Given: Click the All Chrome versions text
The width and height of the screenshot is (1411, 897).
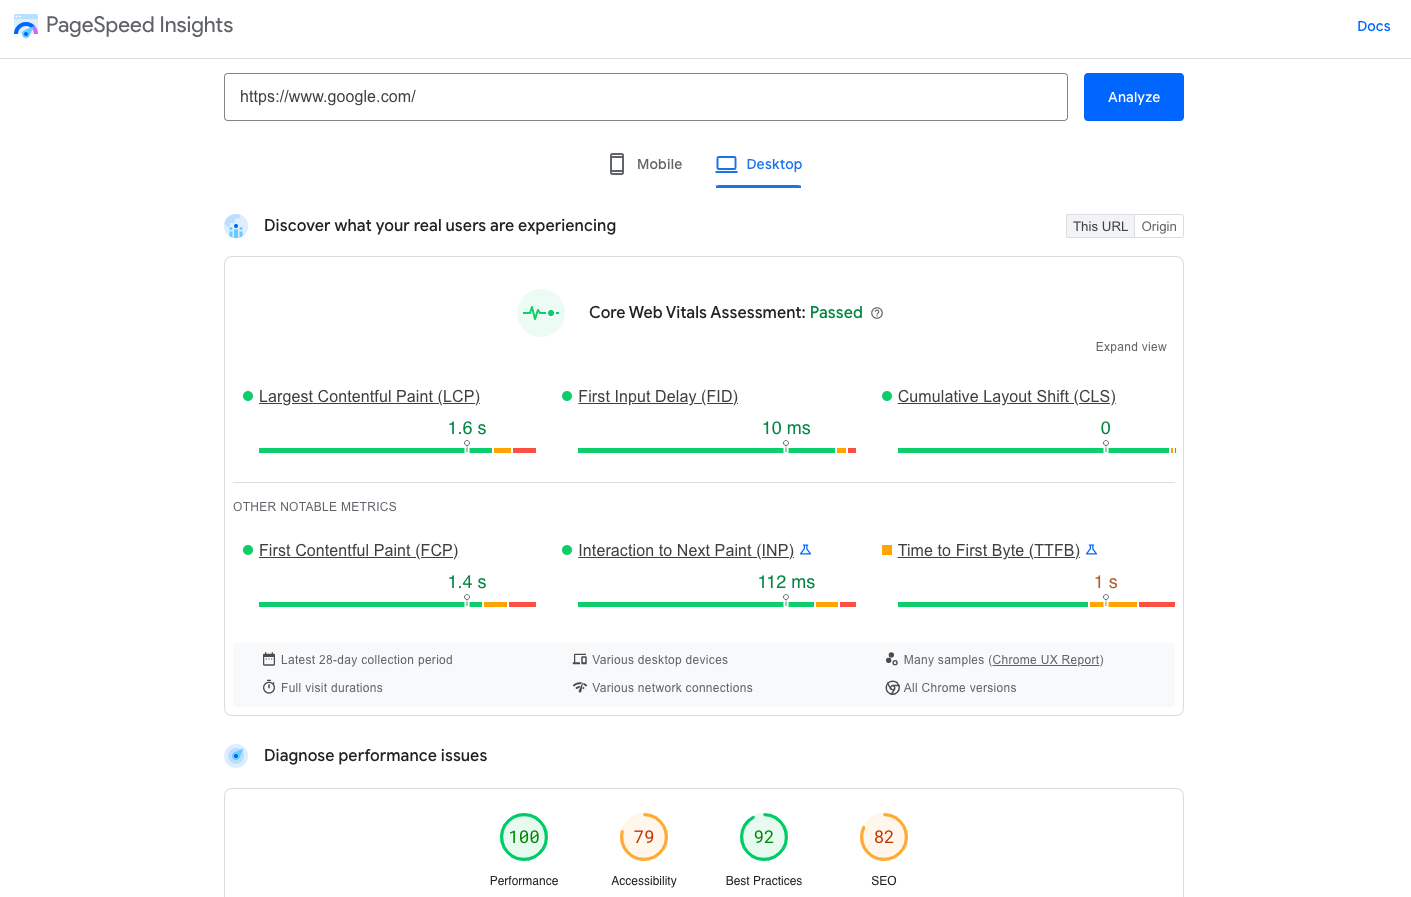Looking at the screenshot, I should pos(960,688).
